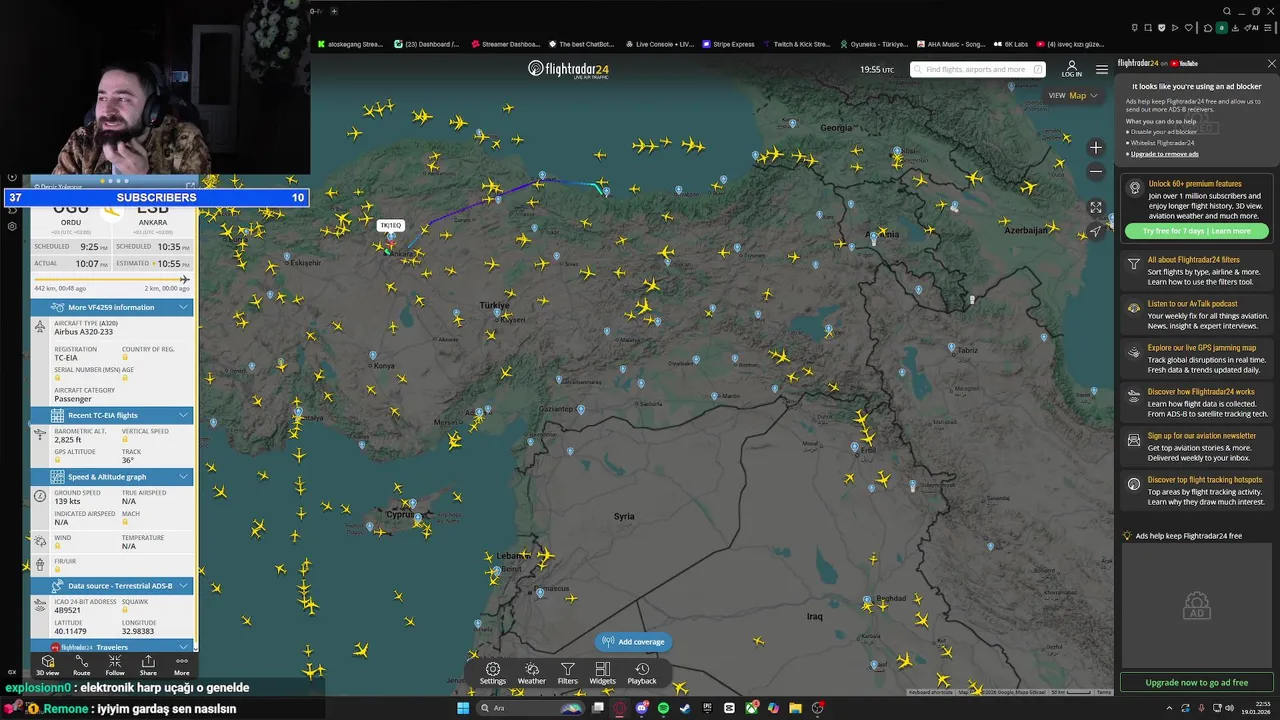Viewport: 1280px width, 720px height.
Task: Open the Flightradar24 hamburger menu
Action: (1101, 69)
